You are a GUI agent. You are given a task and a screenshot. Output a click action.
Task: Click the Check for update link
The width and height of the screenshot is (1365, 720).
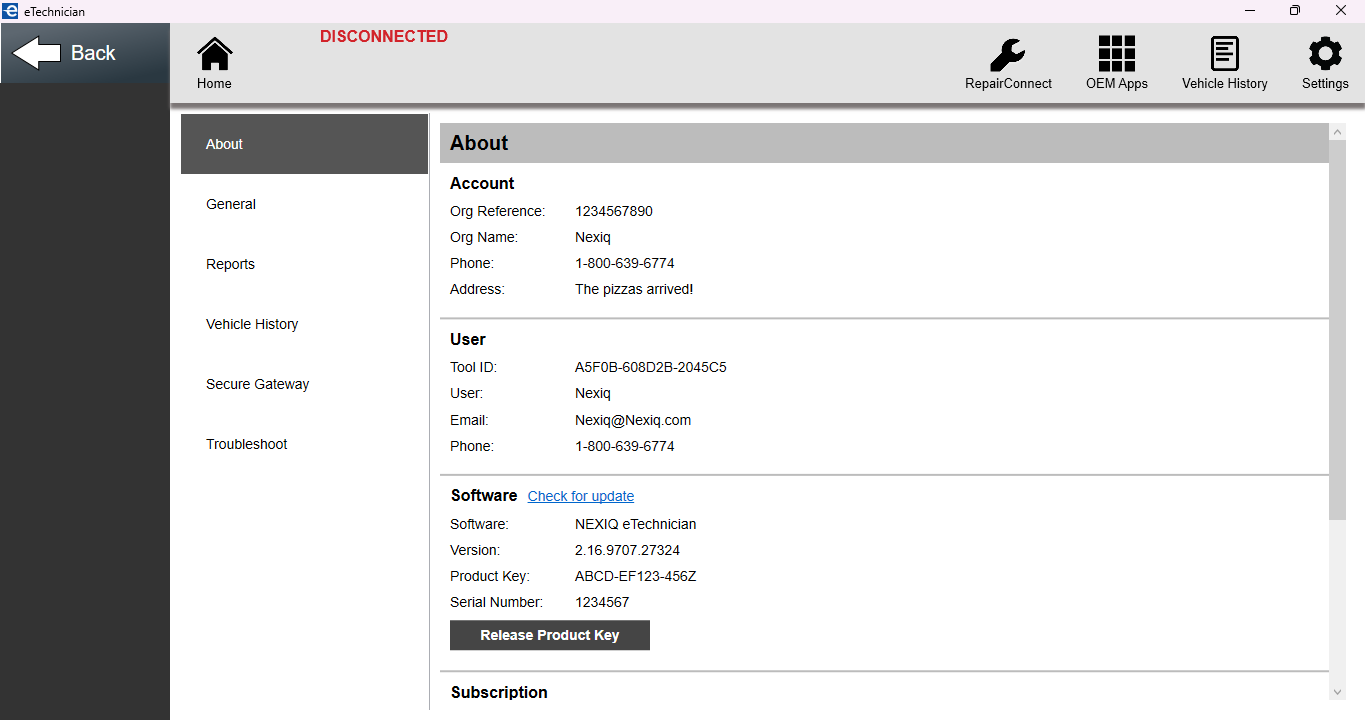[x=581, y=496]
